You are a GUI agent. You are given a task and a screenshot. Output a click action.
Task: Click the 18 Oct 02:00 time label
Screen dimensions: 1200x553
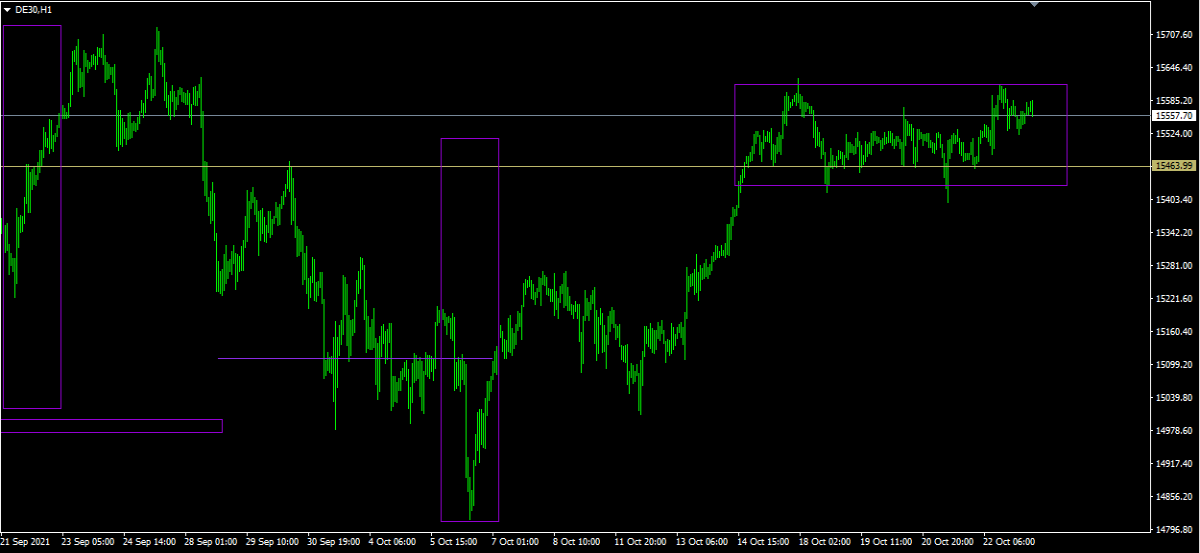(826, 542)
